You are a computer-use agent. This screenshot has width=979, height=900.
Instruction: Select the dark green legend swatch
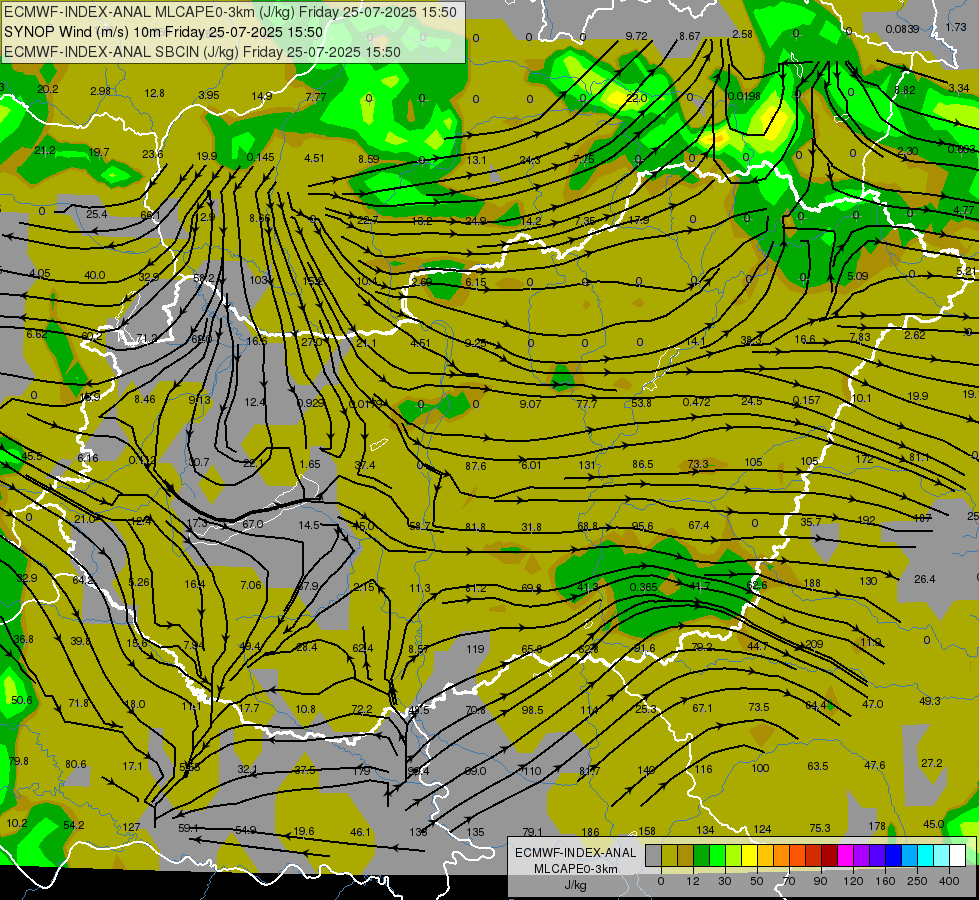[702, 855]
